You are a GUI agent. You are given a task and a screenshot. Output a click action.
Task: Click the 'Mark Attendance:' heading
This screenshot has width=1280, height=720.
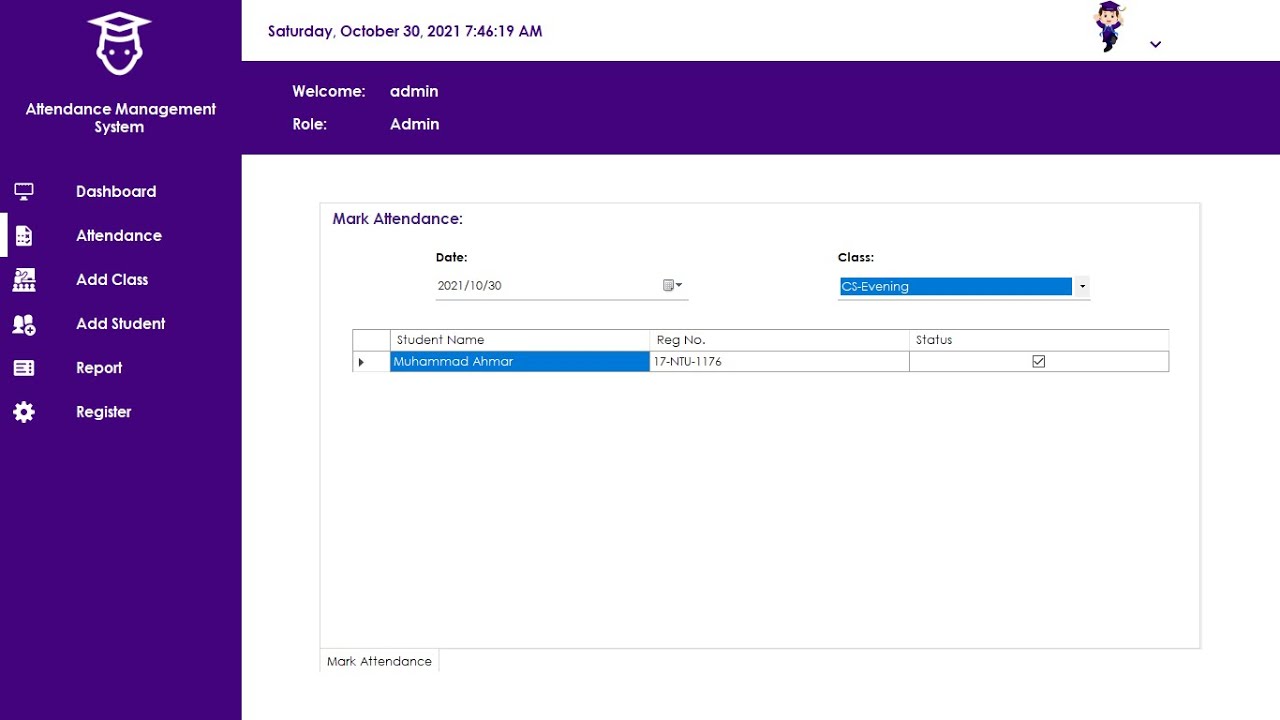(397, 219)
